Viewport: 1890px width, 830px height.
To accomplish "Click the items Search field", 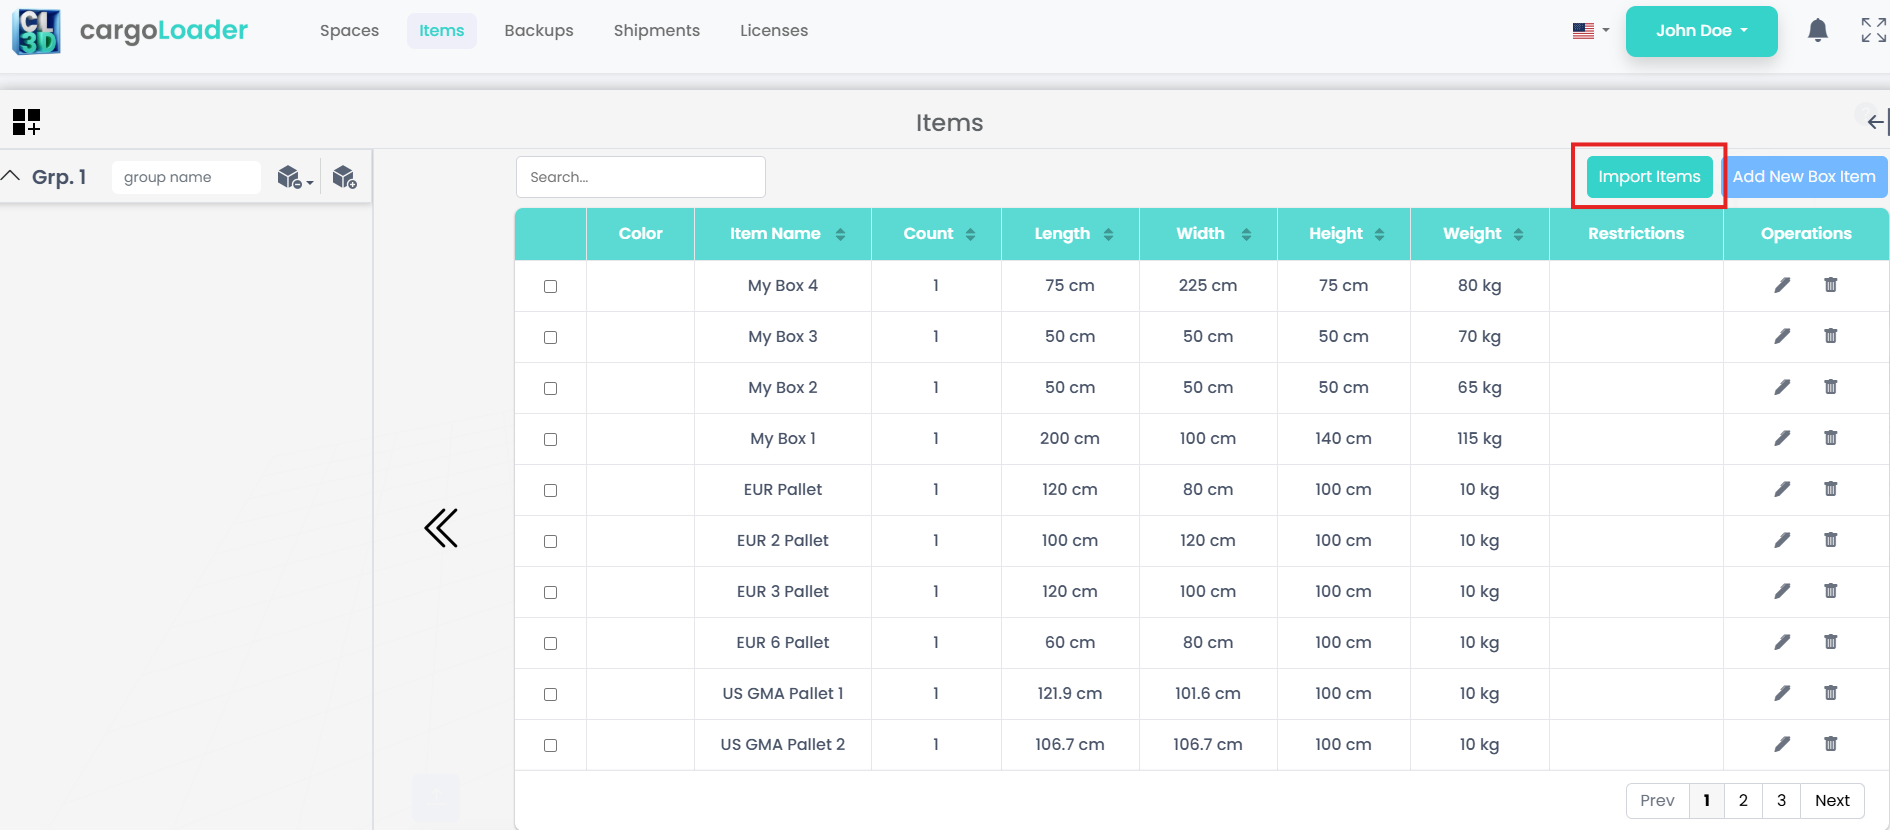I will (640, 177).
